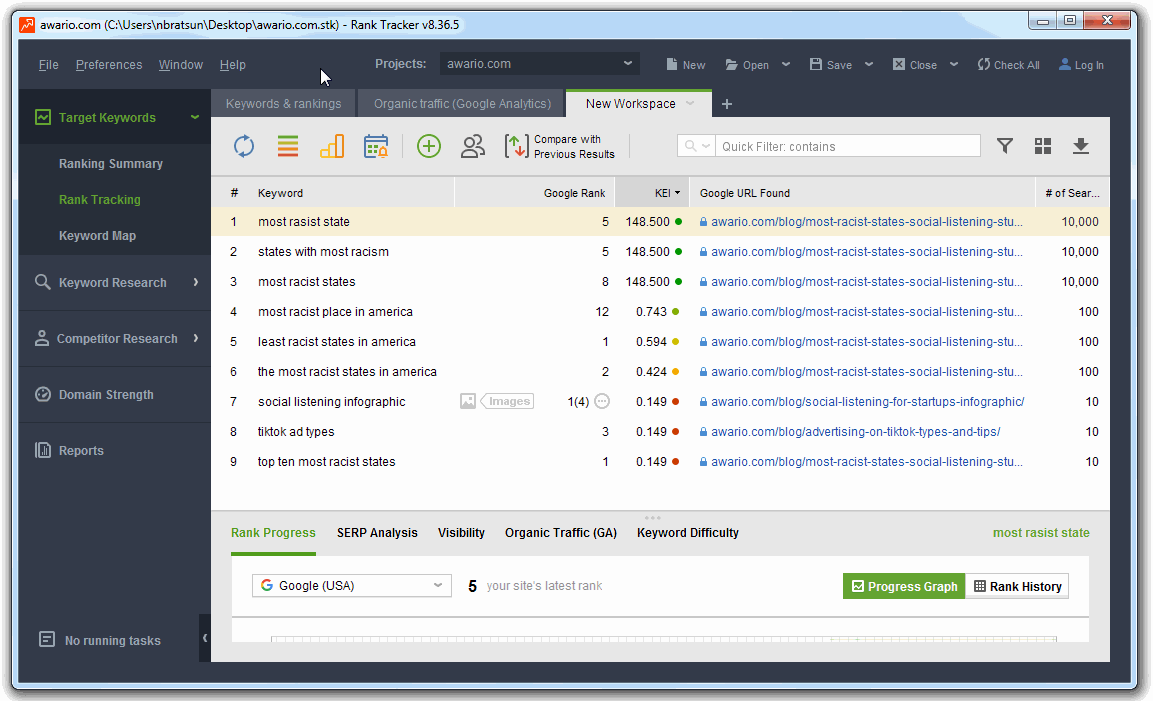Click the orange list lines toolbar icon
The width and height of the screenshot is (1153, 701).
pyautogui.click(x=288, y=146)
